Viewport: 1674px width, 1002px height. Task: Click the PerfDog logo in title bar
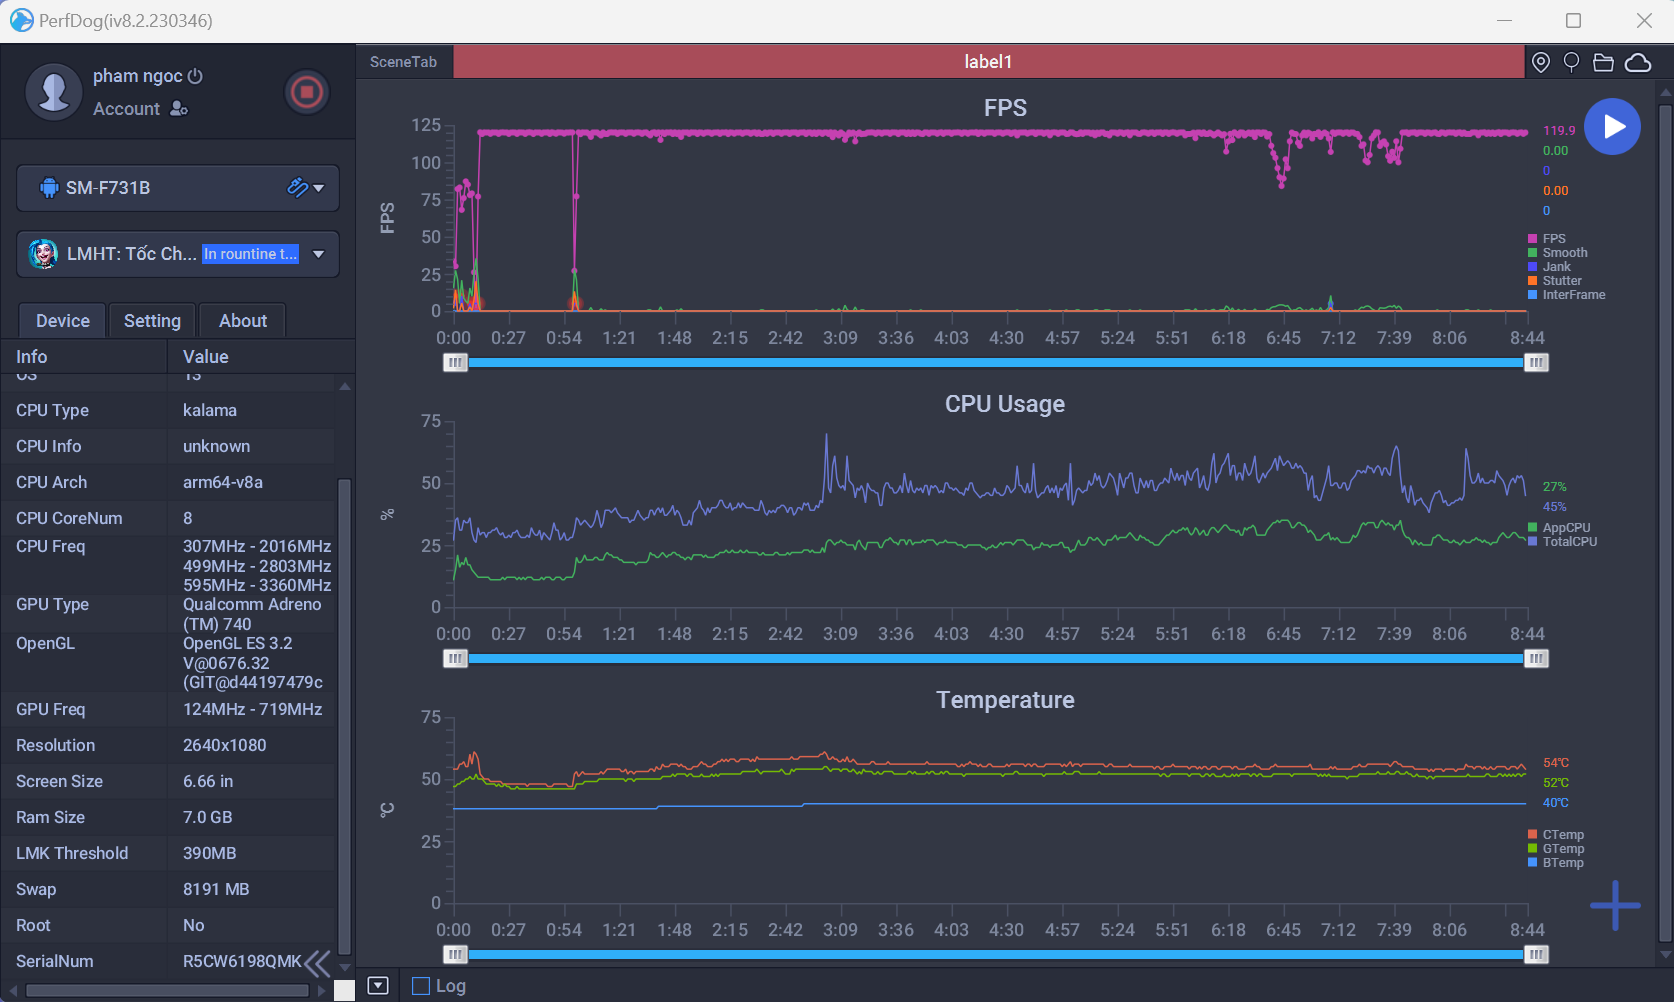(21, 20)
